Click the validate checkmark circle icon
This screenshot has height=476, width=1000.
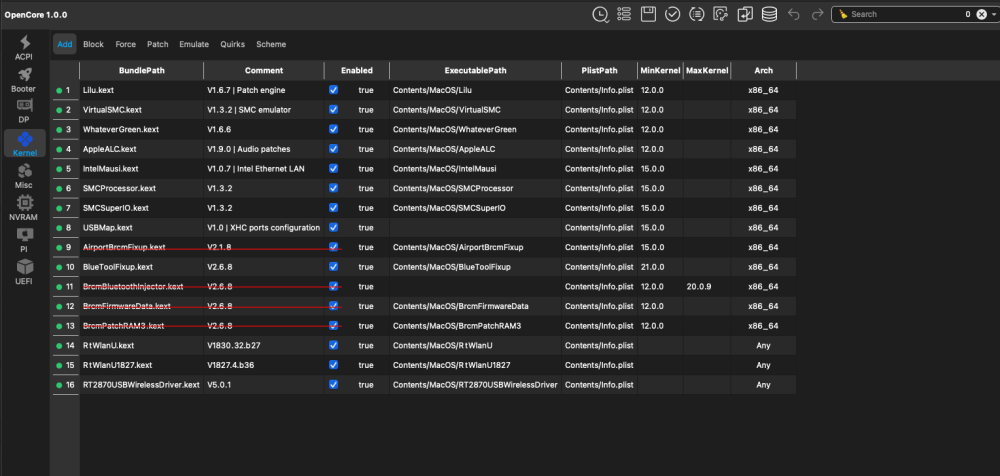pos(672,14)
